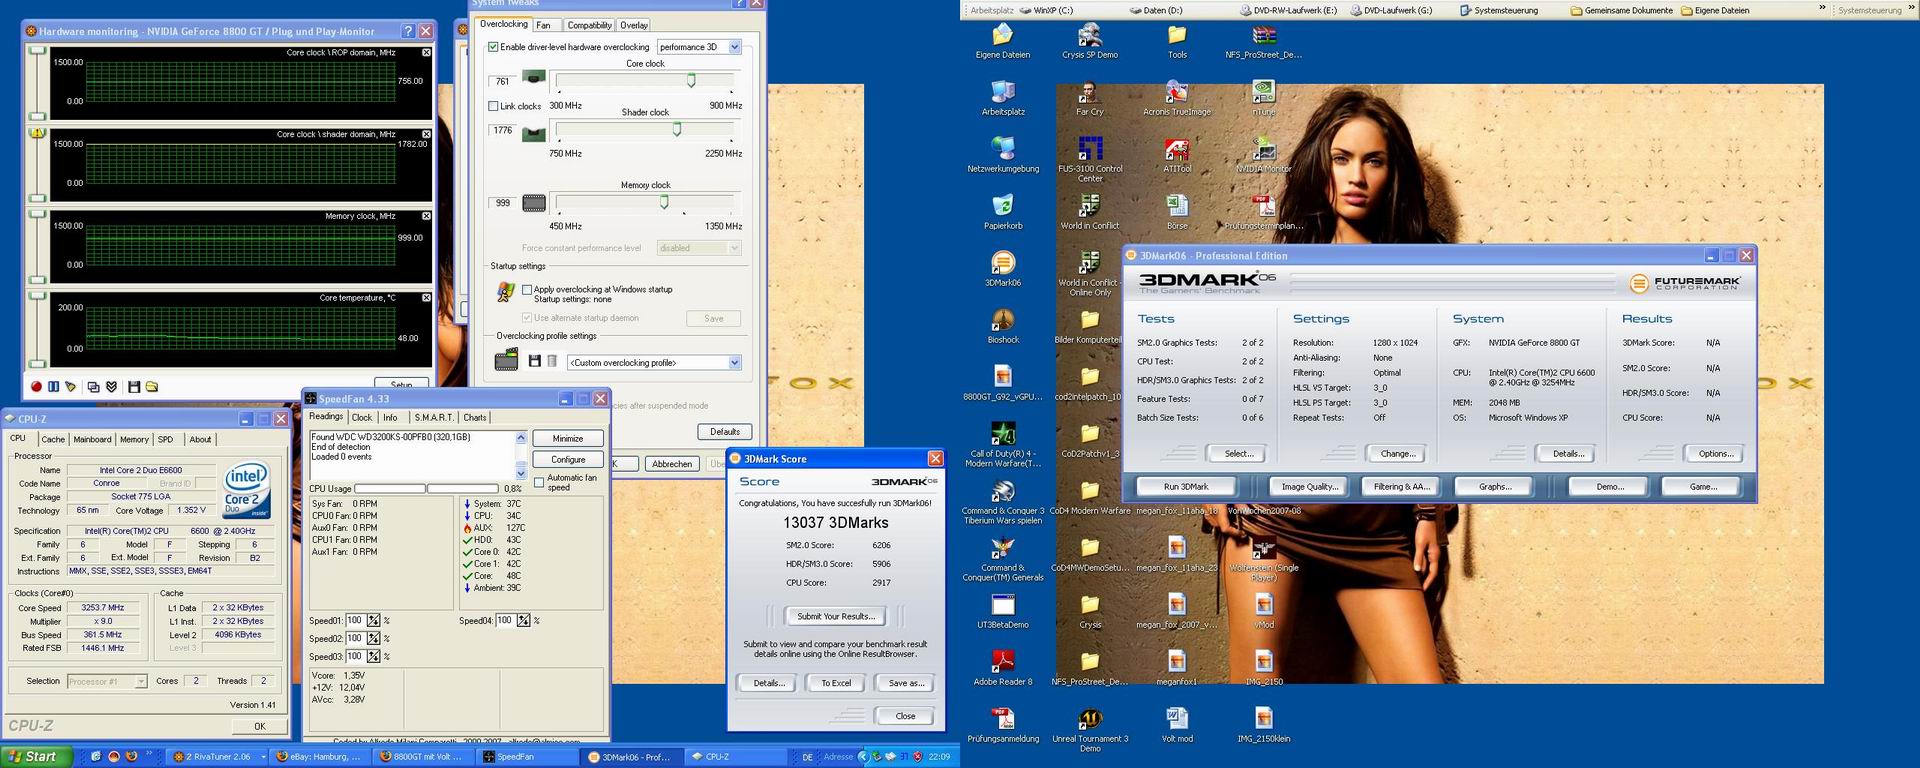Click the To Excel button
Image resolution: width=1920 pixels, height=768 pixels.
pyautogui.click(x=836, y=683)
